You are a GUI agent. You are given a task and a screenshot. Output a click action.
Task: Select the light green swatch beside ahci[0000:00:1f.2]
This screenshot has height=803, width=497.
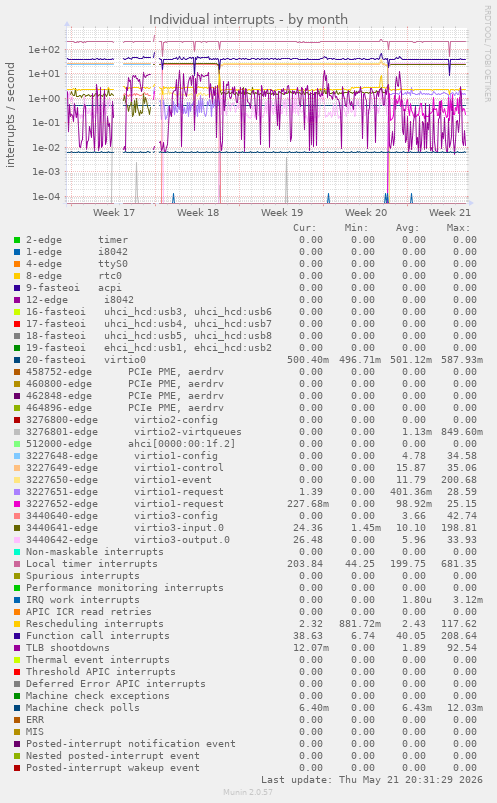point(17,443)
